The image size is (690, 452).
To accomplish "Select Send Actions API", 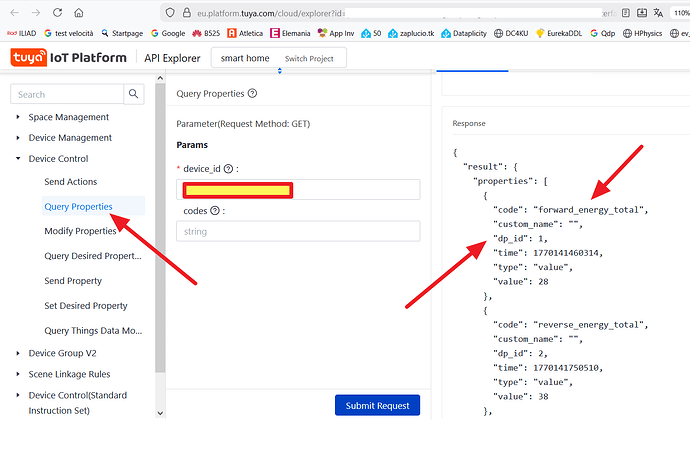I will click(x=71, y=181).
